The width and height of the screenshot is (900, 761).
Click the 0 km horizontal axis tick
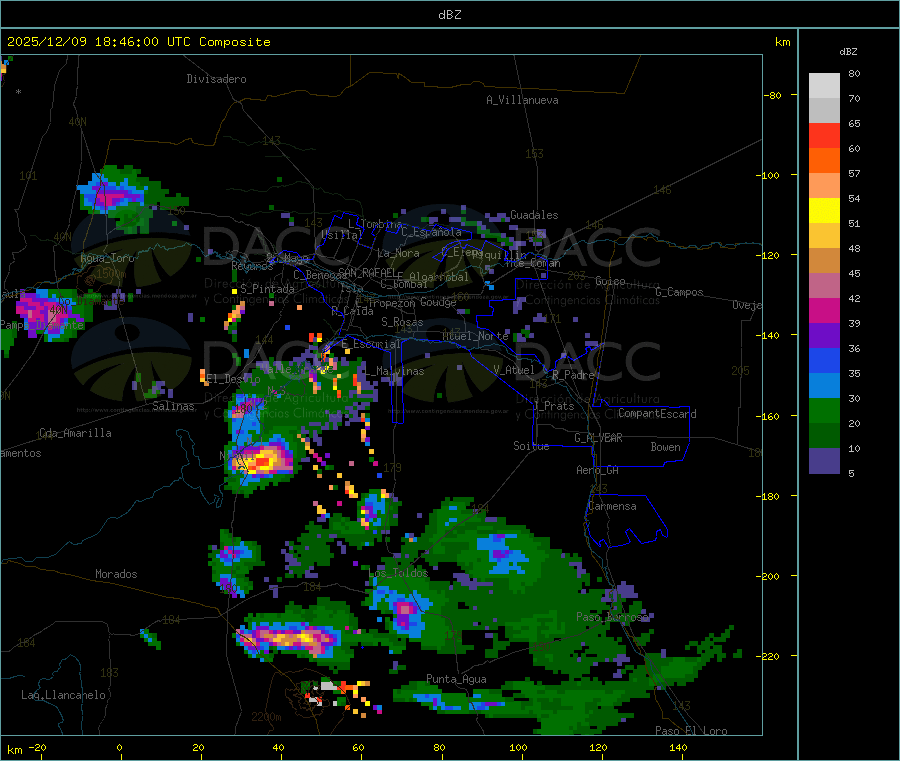tap(119, 747)
